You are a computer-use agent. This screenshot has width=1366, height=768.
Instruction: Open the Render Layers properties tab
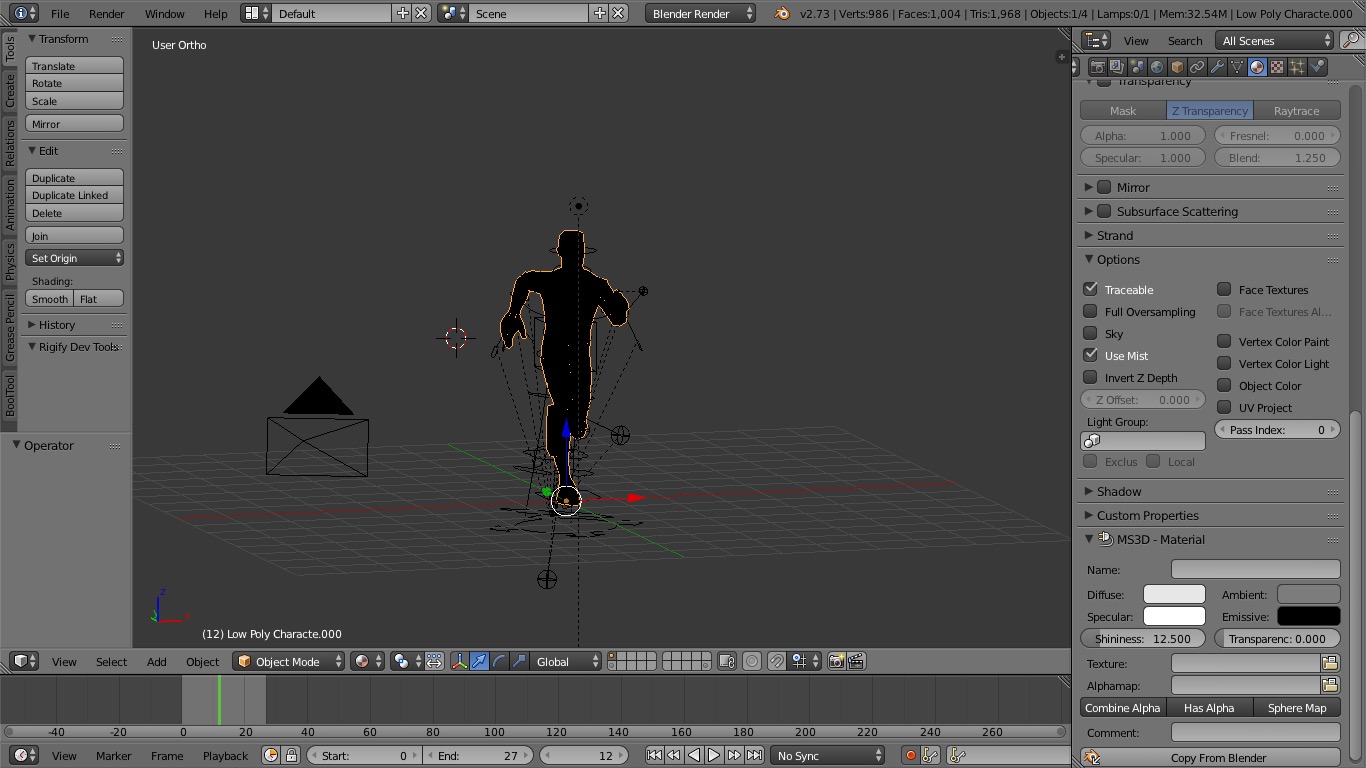(1117, 67)
